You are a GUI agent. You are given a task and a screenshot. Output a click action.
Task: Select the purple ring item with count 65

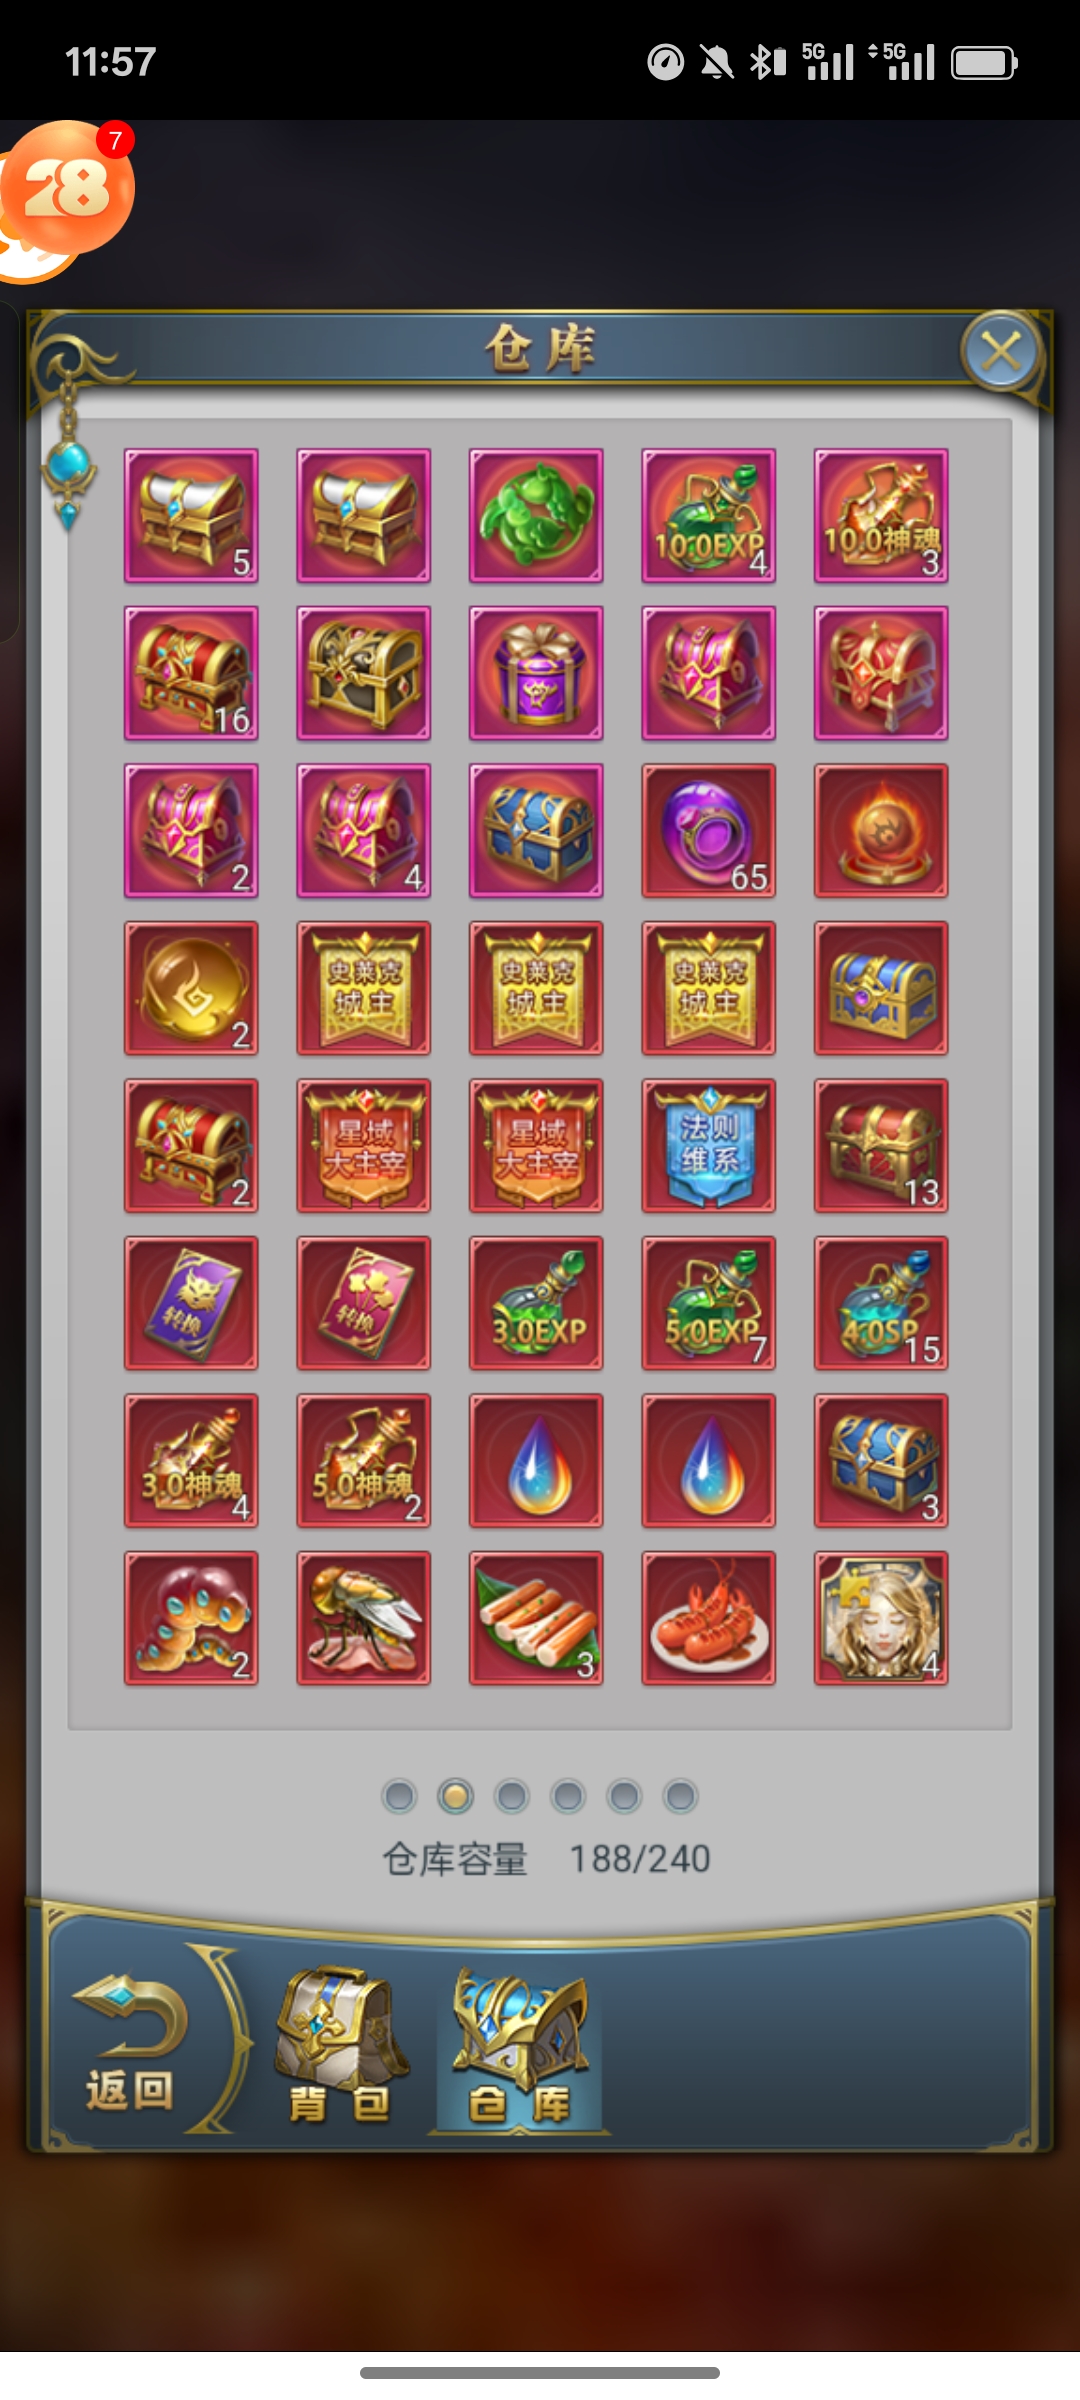[x=708, y=830]
